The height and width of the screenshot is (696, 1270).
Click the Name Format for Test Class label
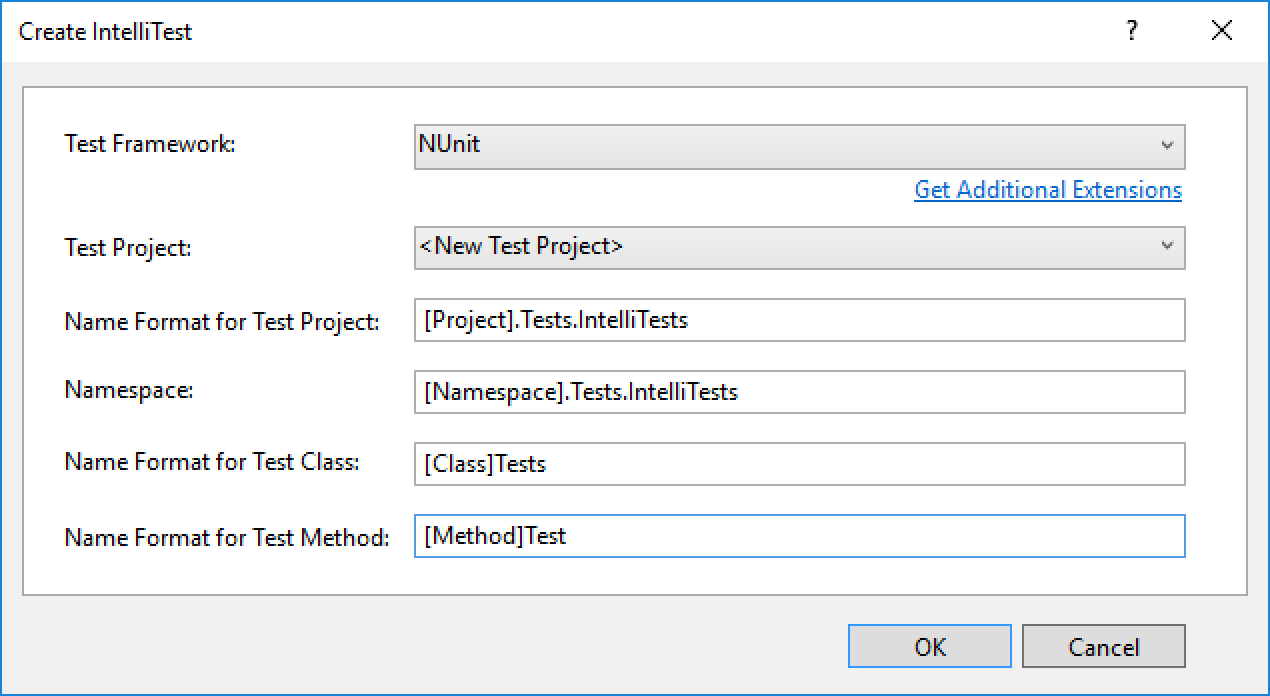coord(212,462)
